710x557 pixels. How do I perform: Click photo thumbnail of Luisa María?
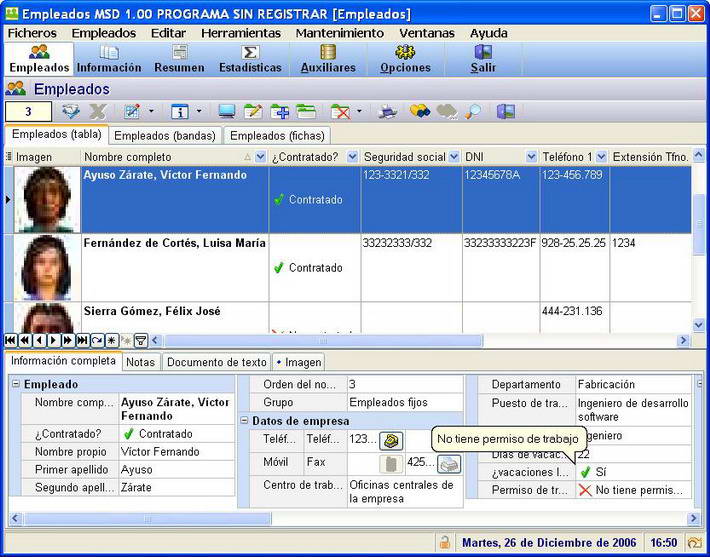coord(47,268)
